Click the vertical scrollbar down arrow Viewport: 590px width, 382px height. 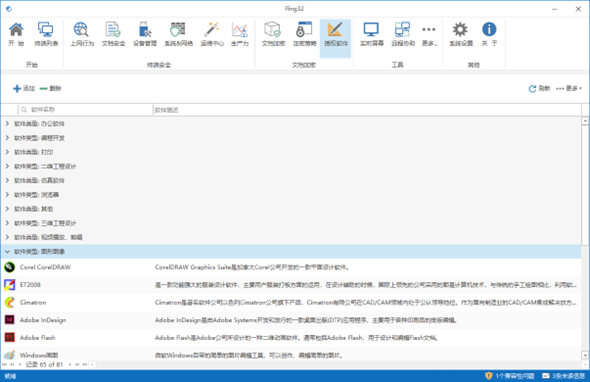585,355
